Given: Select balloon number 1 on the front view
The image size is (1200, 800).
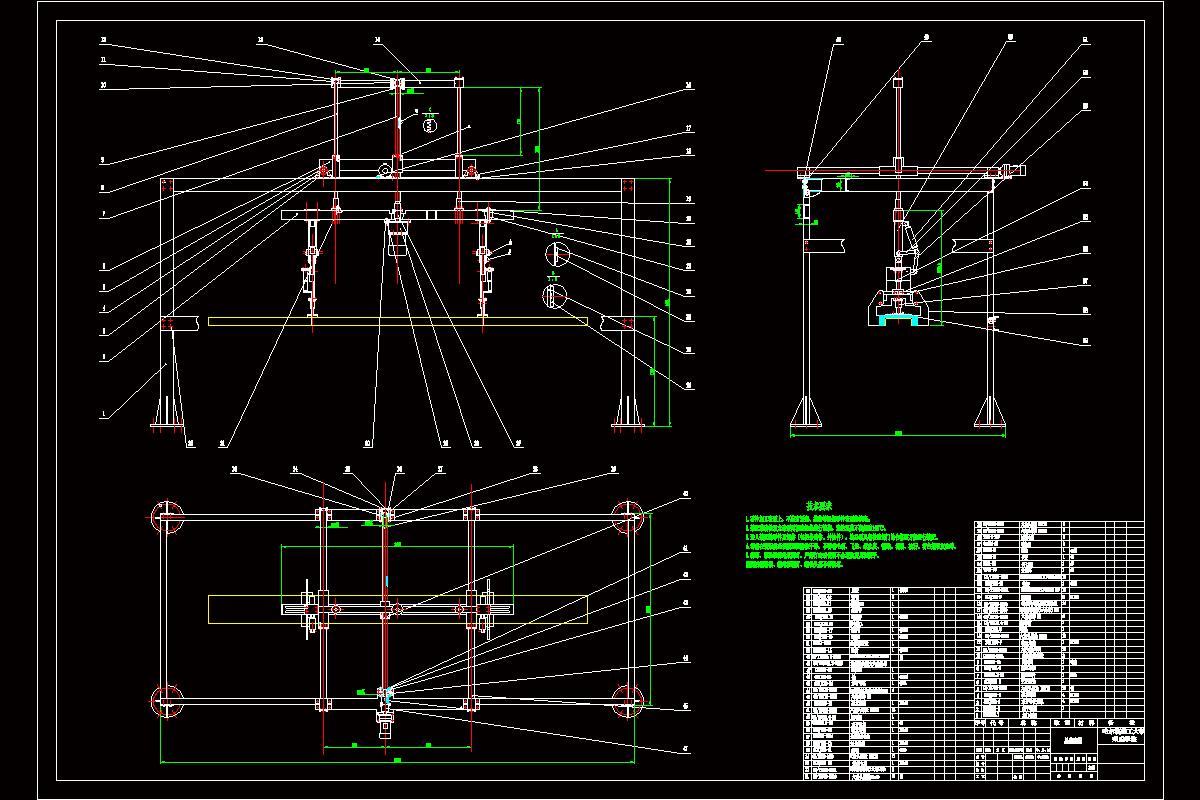Looking at the screenshot, I should click(x=103, y=410).
